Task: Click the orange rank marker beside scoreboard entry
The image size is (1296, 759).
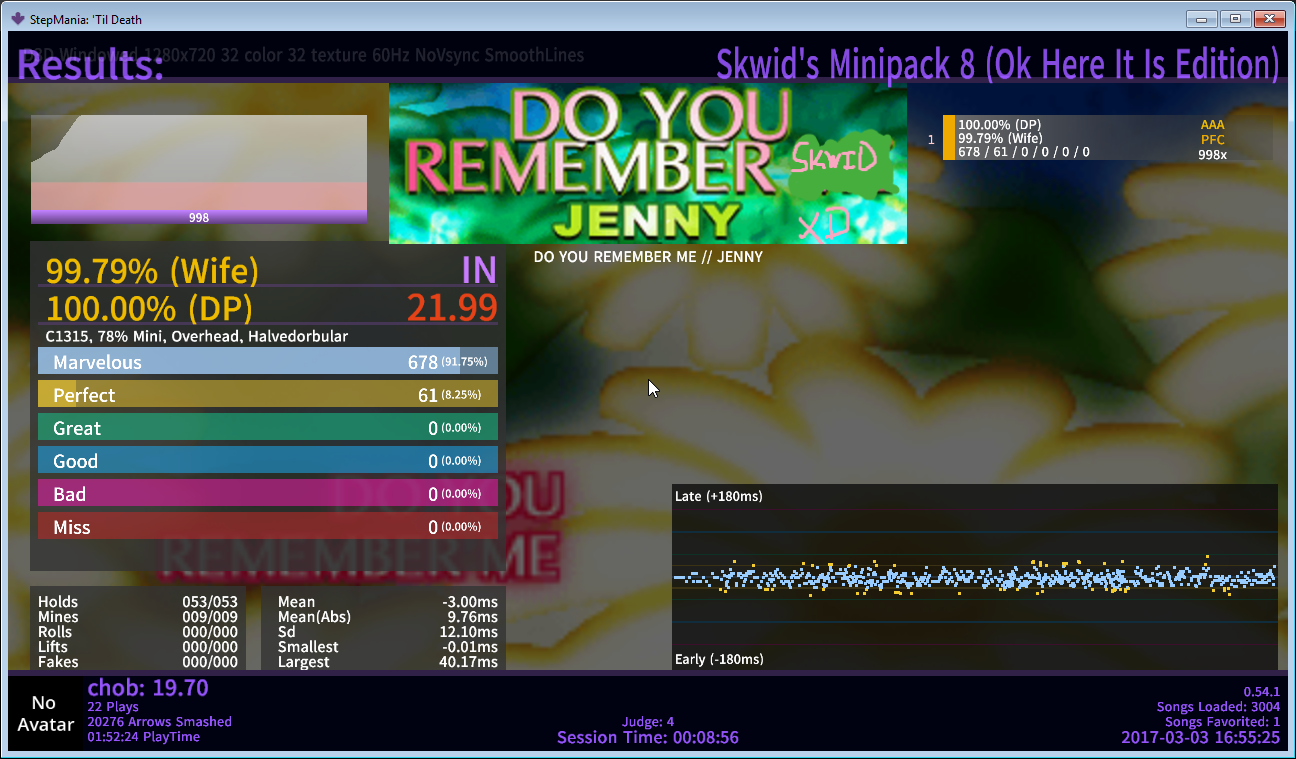Action: (x=948, y=138)
